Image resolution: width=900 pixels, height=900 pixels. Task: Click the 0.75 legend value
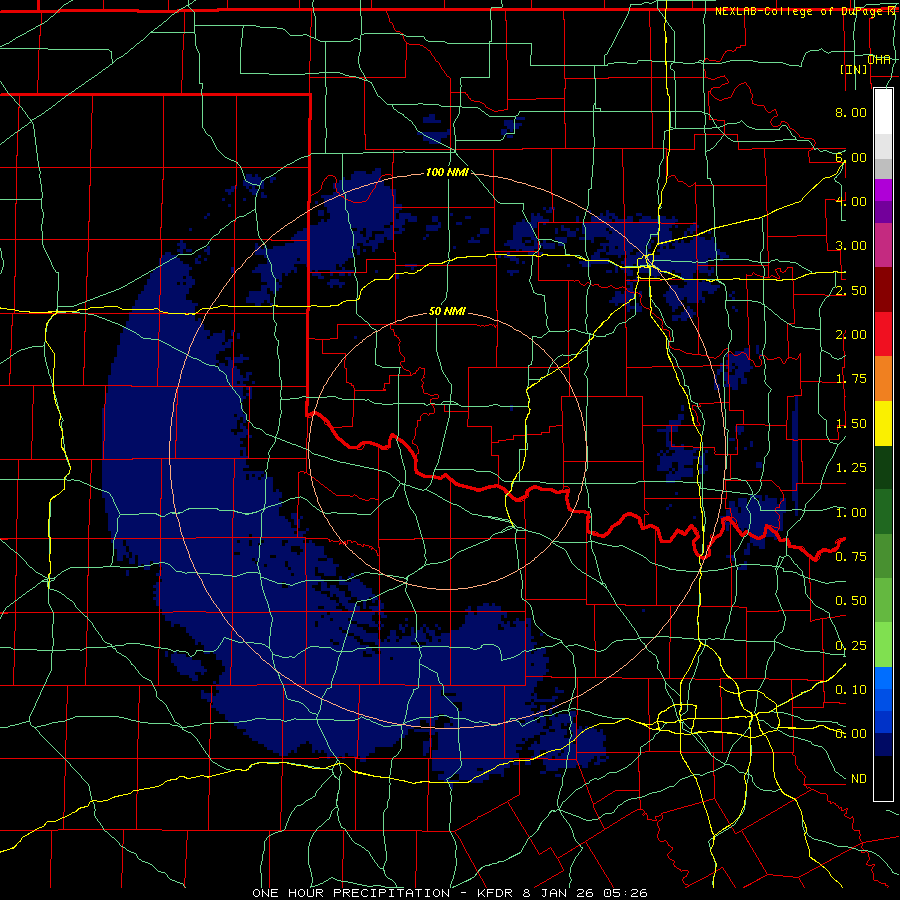pos(851,557)
